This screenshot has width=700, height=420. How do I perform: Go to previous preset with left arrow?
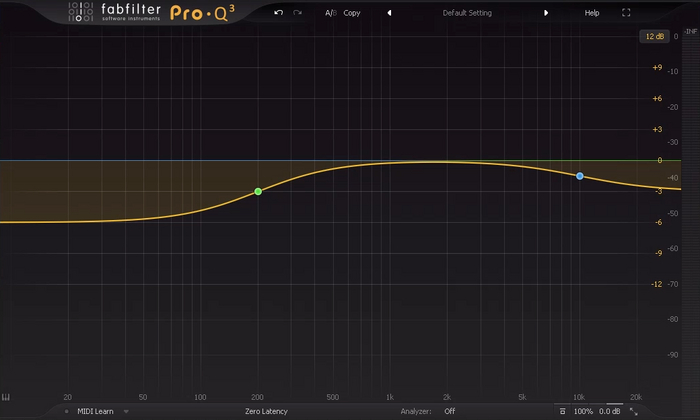point(389,13)
